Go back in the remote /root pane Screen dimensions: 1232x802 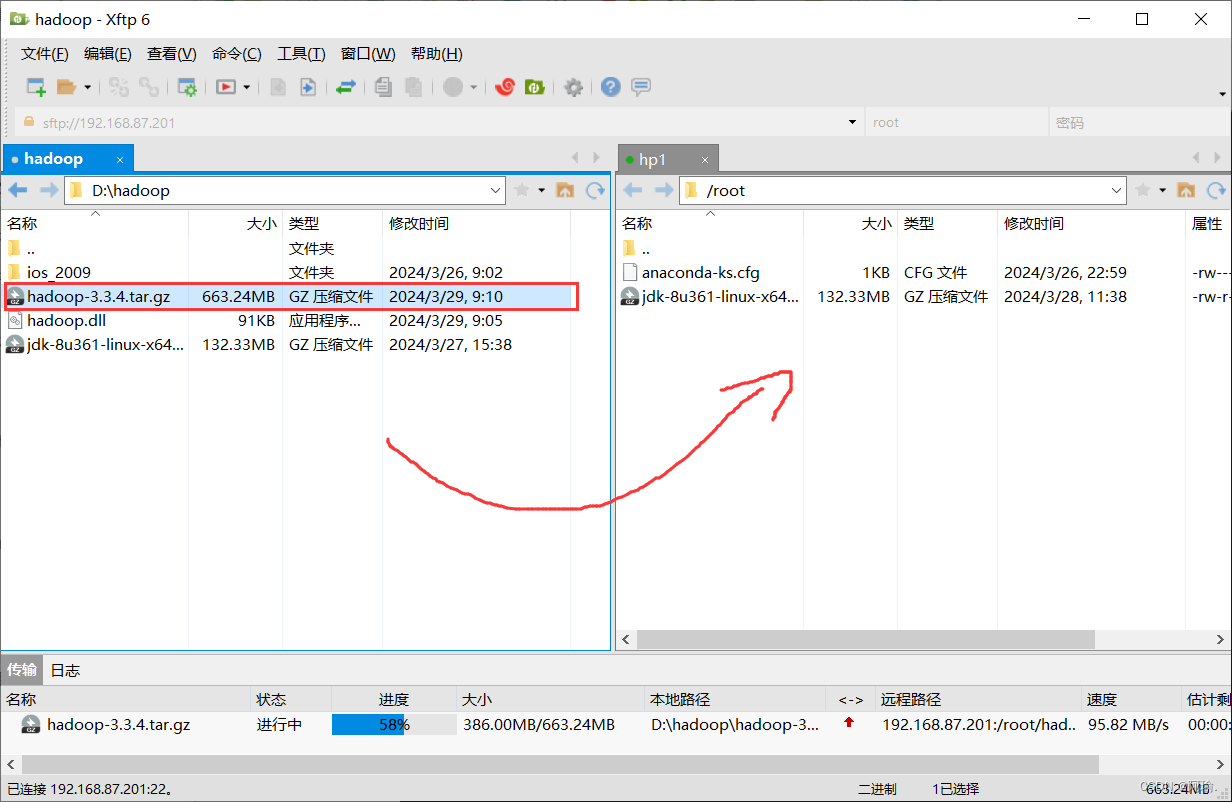pyautogui.click(x=633, y=190)
